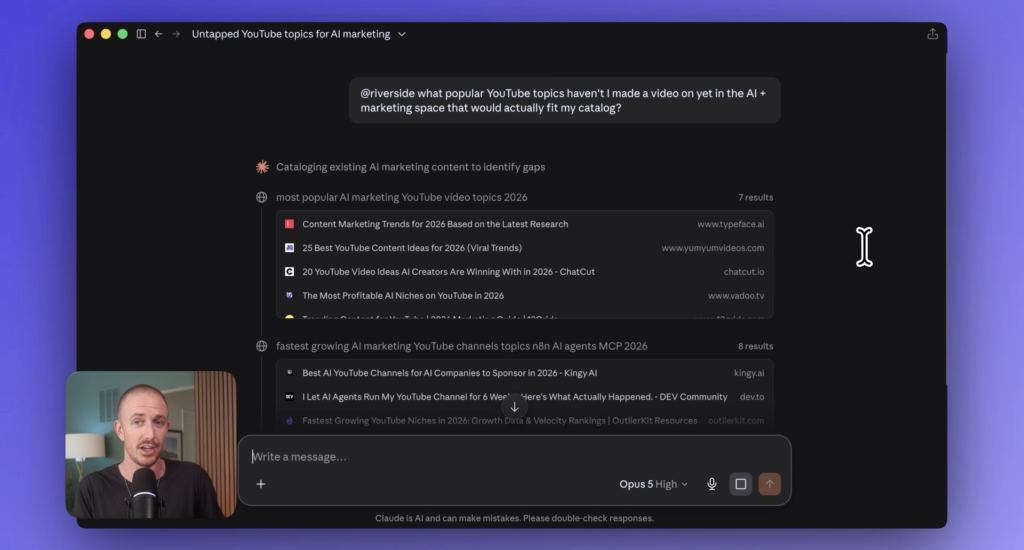Click the chatcut.io domain label
Image resolution: width=1024 pixels, height=550 pixels.
pyautogui.click(x=743, y=272)
